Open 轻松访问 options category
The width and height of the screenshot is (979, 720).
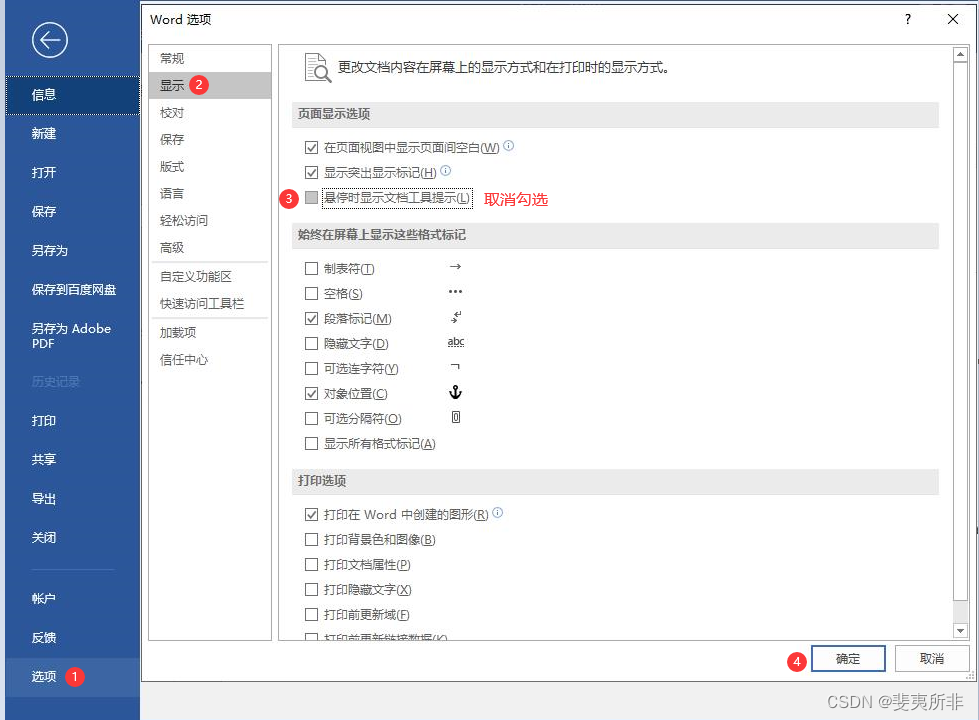point(210,220)
